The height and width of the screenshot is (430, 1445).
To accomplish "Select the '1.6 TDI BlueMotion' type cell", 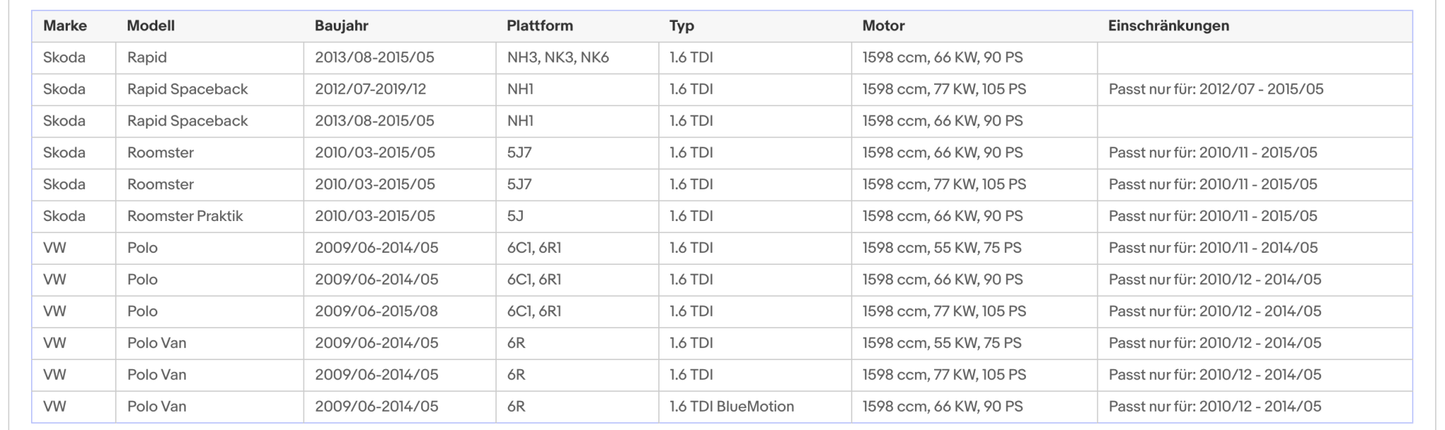I will click(731, 406).
